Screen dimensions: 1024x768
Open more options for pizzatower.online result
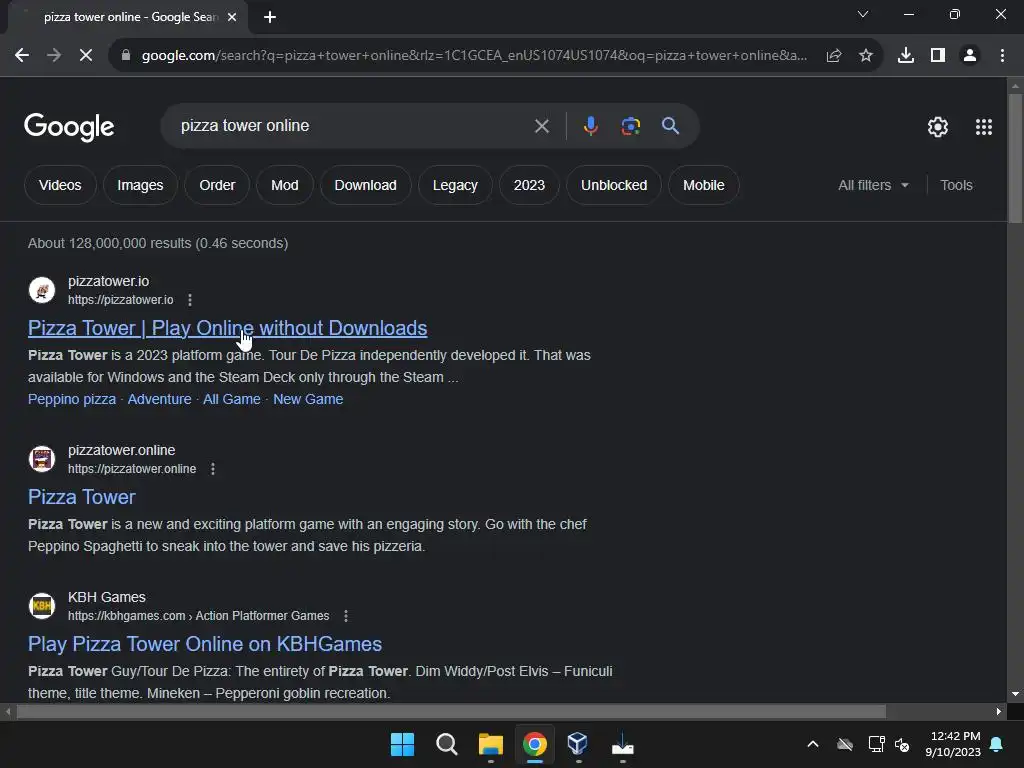pos(213,469)
